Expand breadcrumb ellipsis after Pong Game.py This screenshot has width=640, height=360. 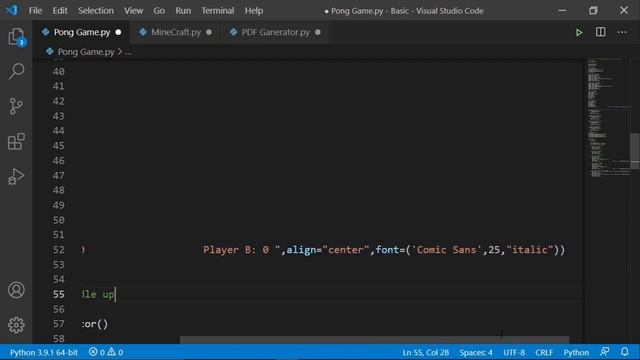128,52
